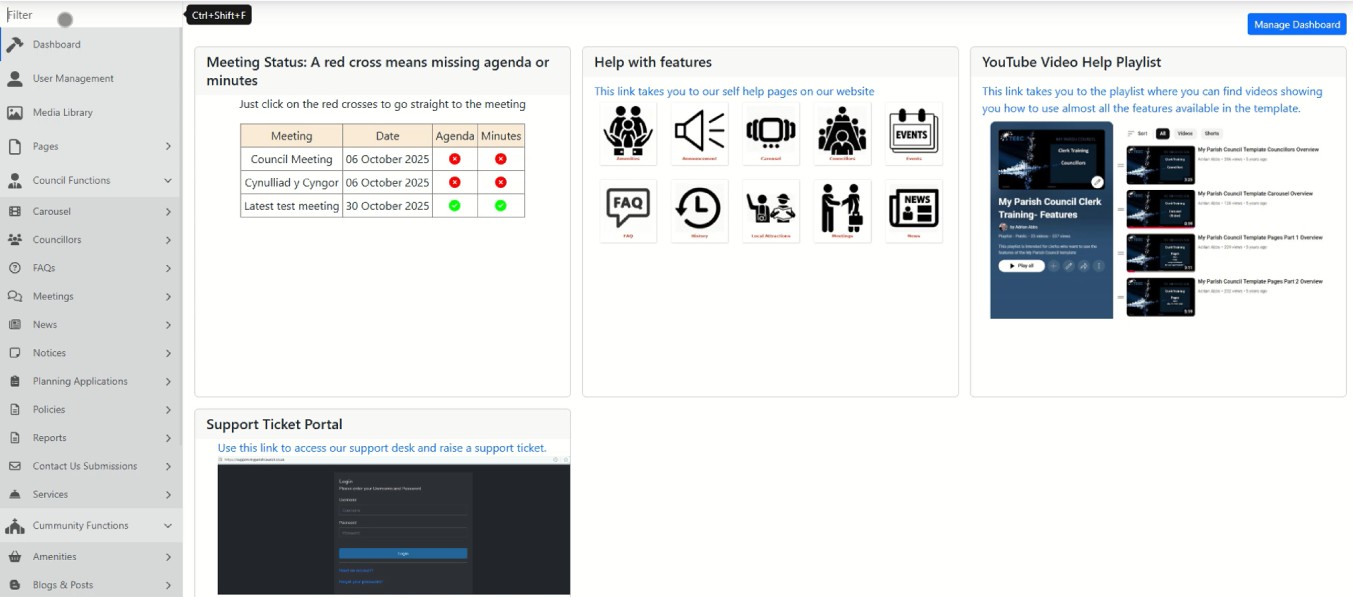Go to Media Library in the sidebar
The height and width of the screenshot is (597, 1353).
point(62,113)
